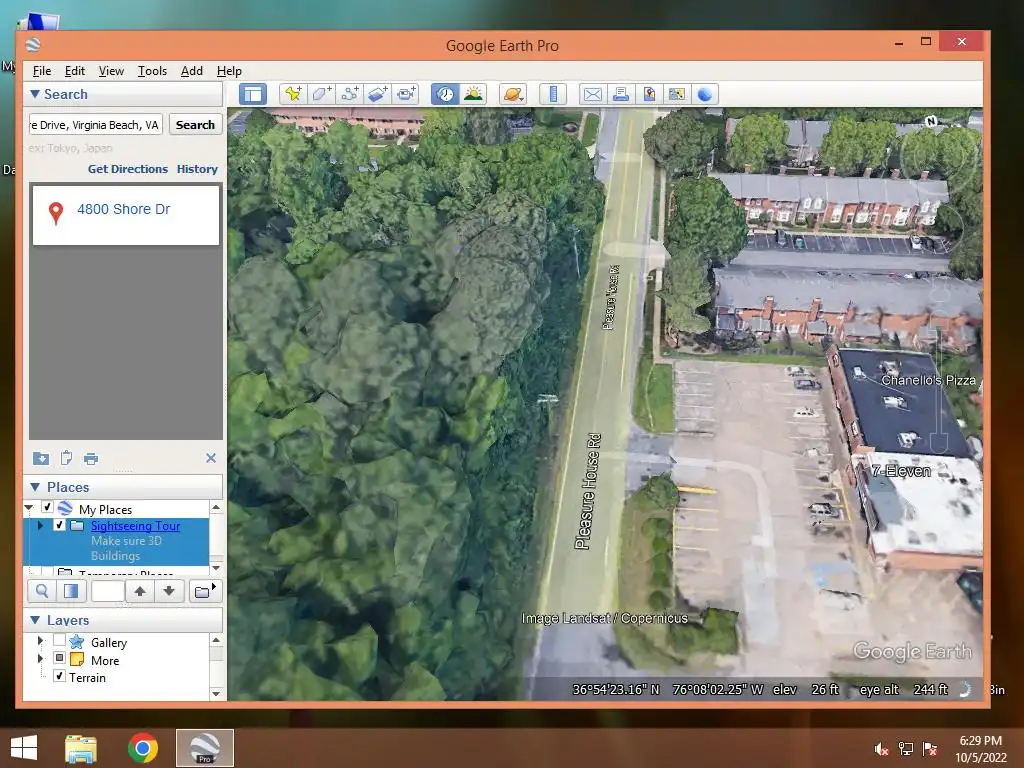Image resolution: width=1024 pixels, height=768 pixels.
Task: Collapse the Layers panel
Action: 35,620
